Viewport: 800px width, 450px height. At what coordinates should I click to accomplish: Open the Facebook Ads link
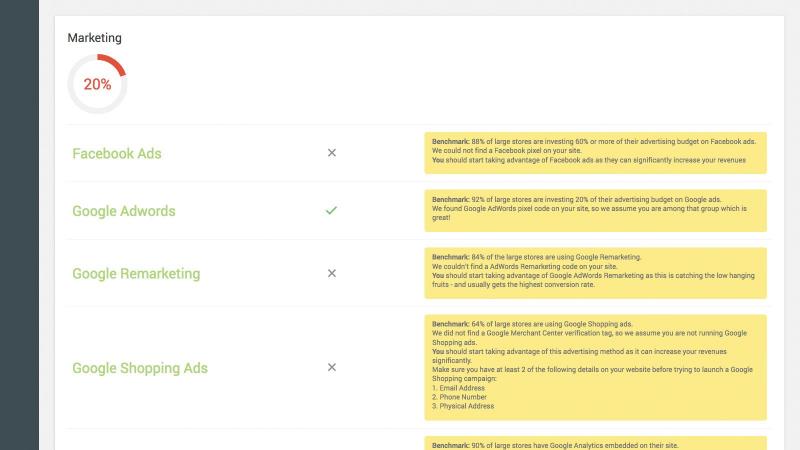pyautogui.click(x=117, y=154)
